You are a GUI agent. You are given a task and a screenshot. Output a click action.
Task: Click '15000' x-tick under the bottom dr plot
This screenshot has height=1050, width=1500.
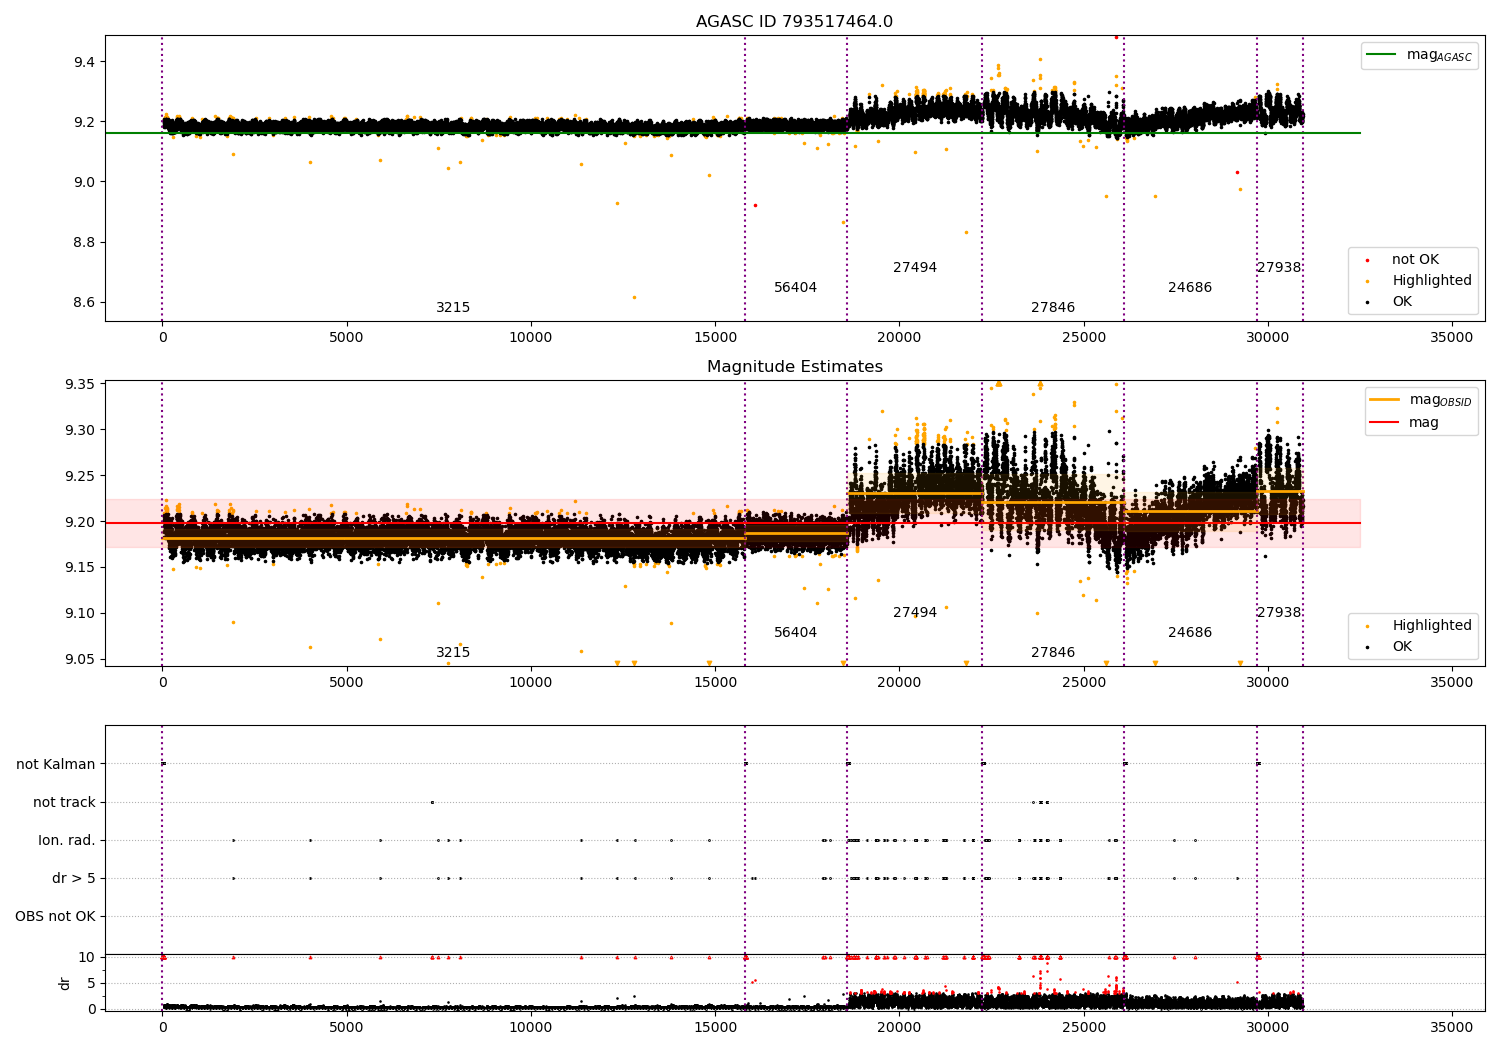715,1026
